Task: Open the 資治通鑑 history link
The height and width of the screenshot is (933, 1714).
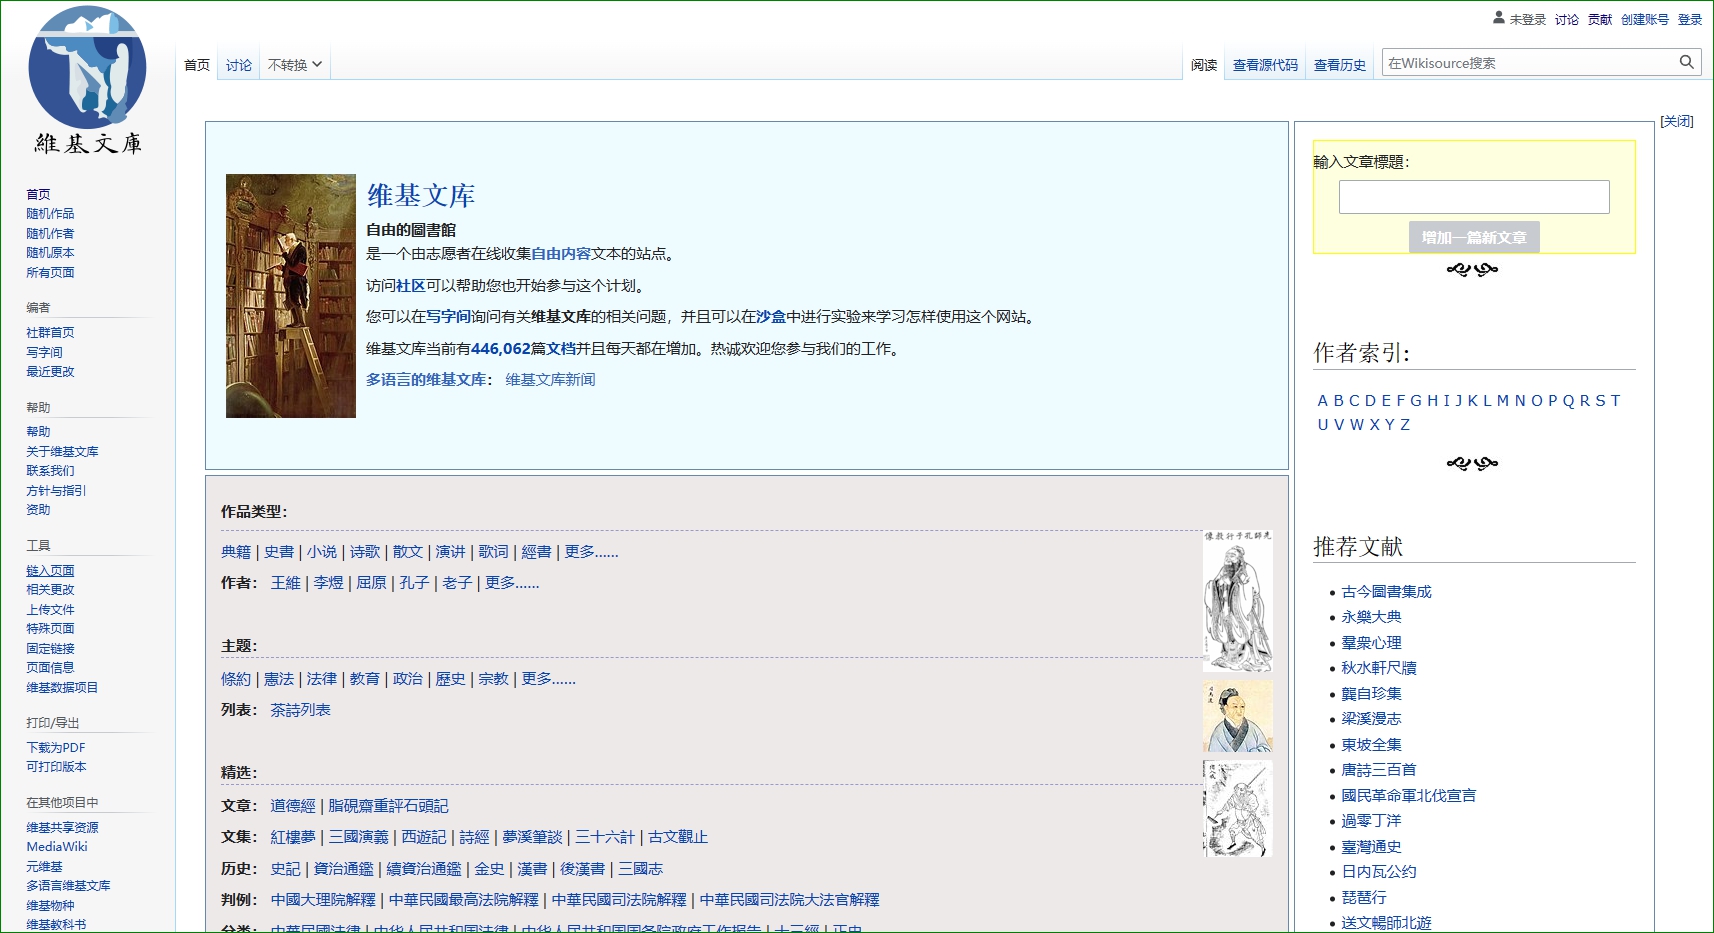Action: pos(343,868)
